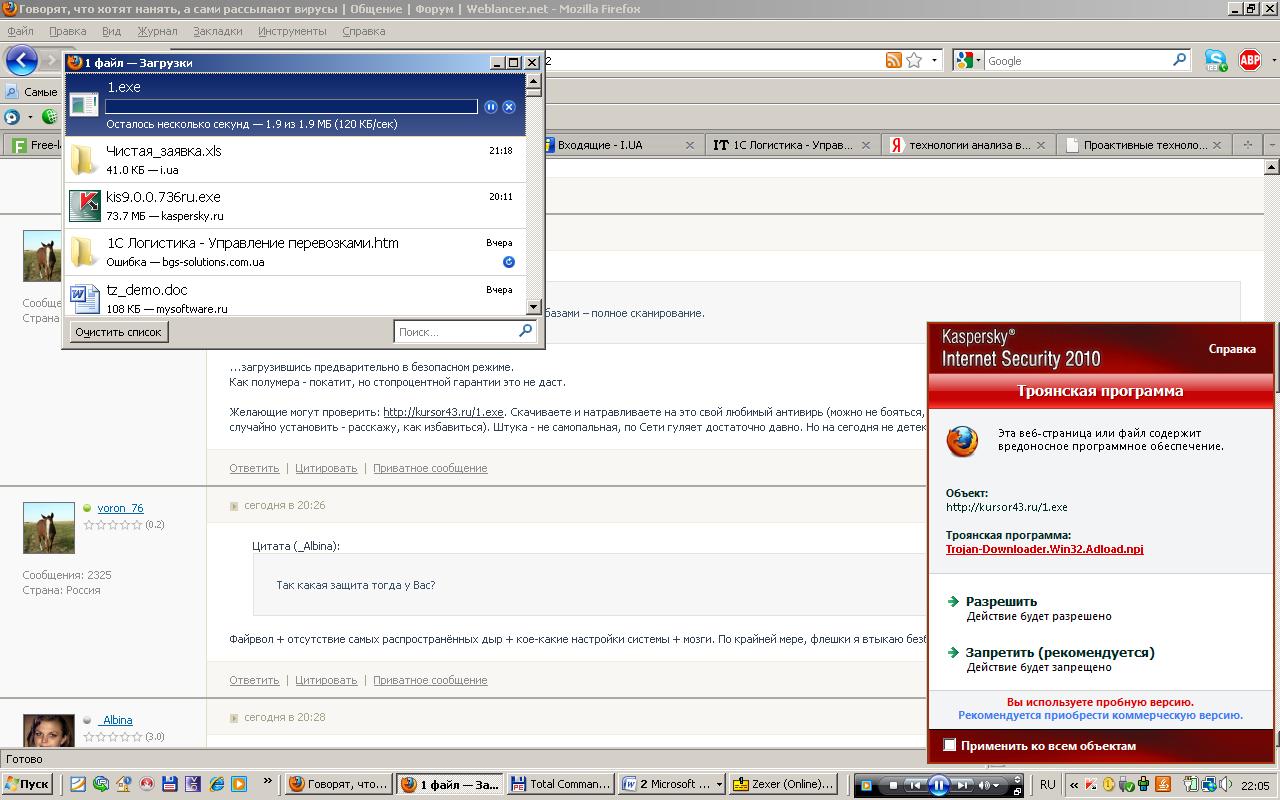This screenshot has width=1280, height=800.
Task: Switch to Total Commander taskbar button
Action: pos(560,785)
